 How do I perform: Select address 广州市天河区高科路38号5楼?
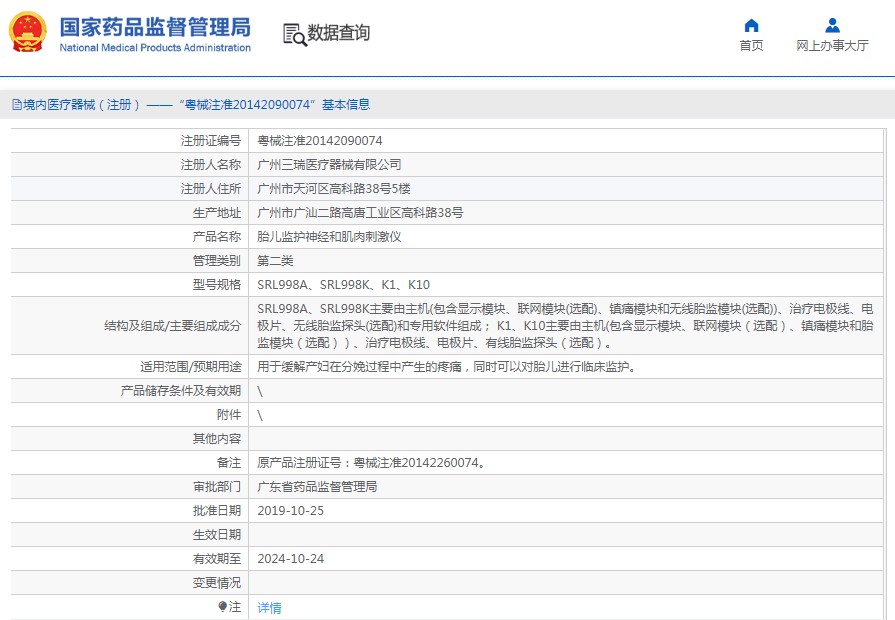click(x=334, y=188)
